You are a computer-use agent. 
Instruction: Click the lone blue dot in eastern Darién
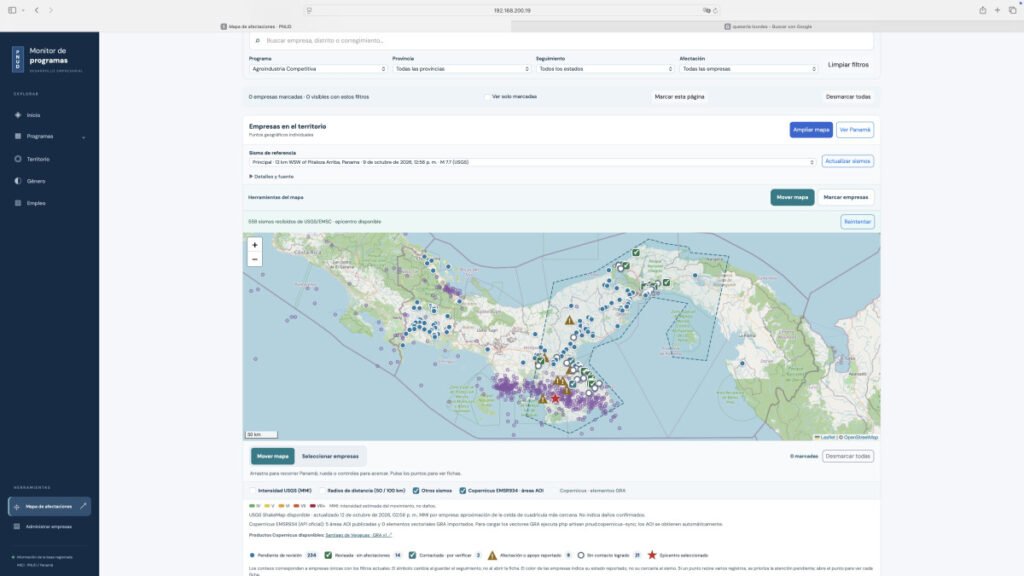pos(742,363)
